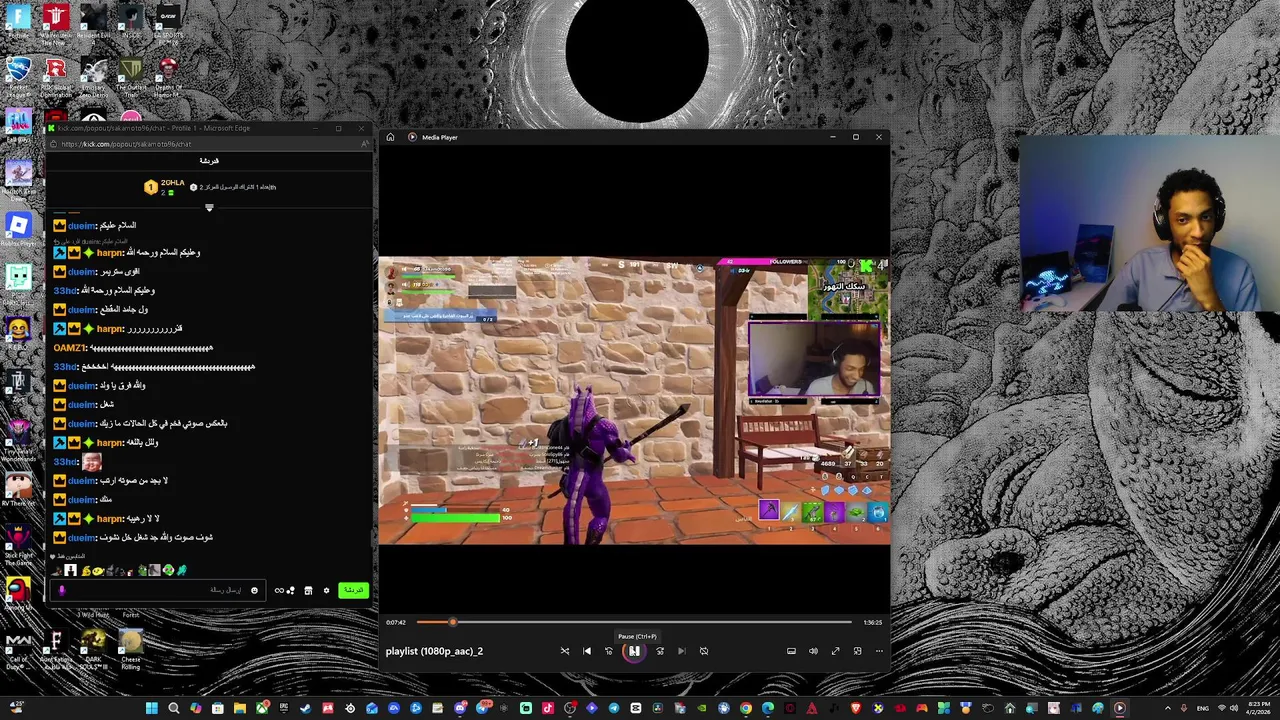Click the green send chat button
Viewport: 1280px width, 720px height.
click(x=353, y=590)
